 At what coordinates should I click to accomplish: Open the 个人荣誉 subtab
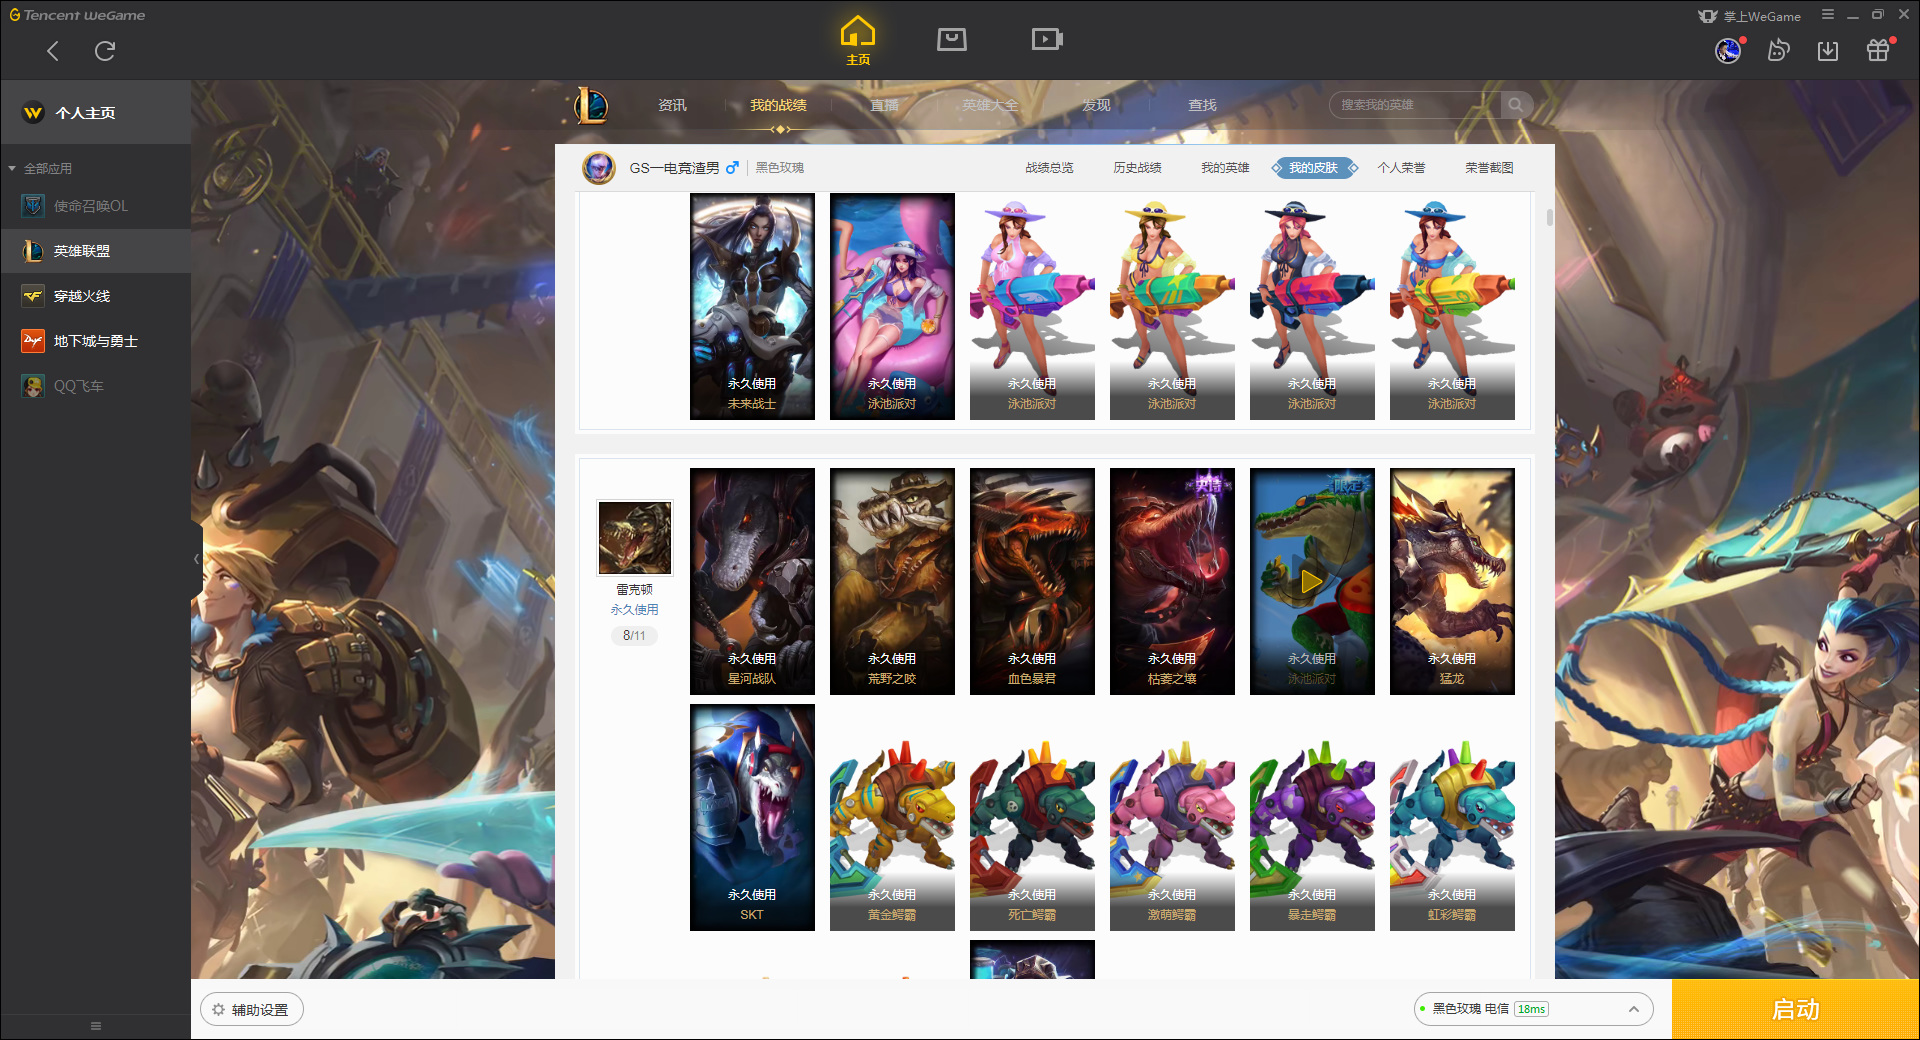(x=1401, y=168)
